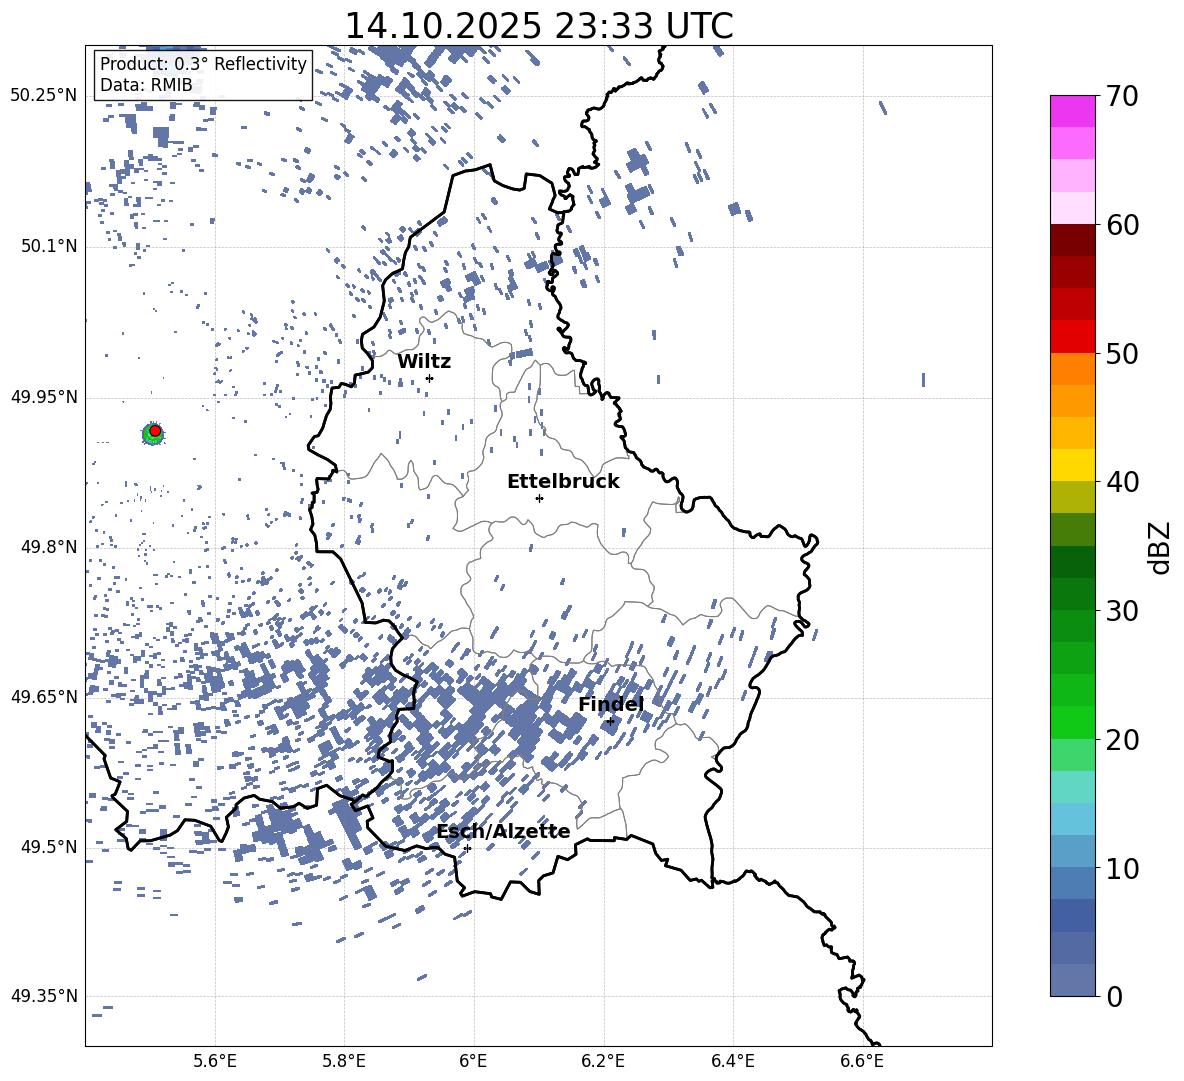Image resolution: width=1184 pixels, height=1081 pixels.
Task: Click the 60 tick on colorbar
Action: [x=1122, y=225]
